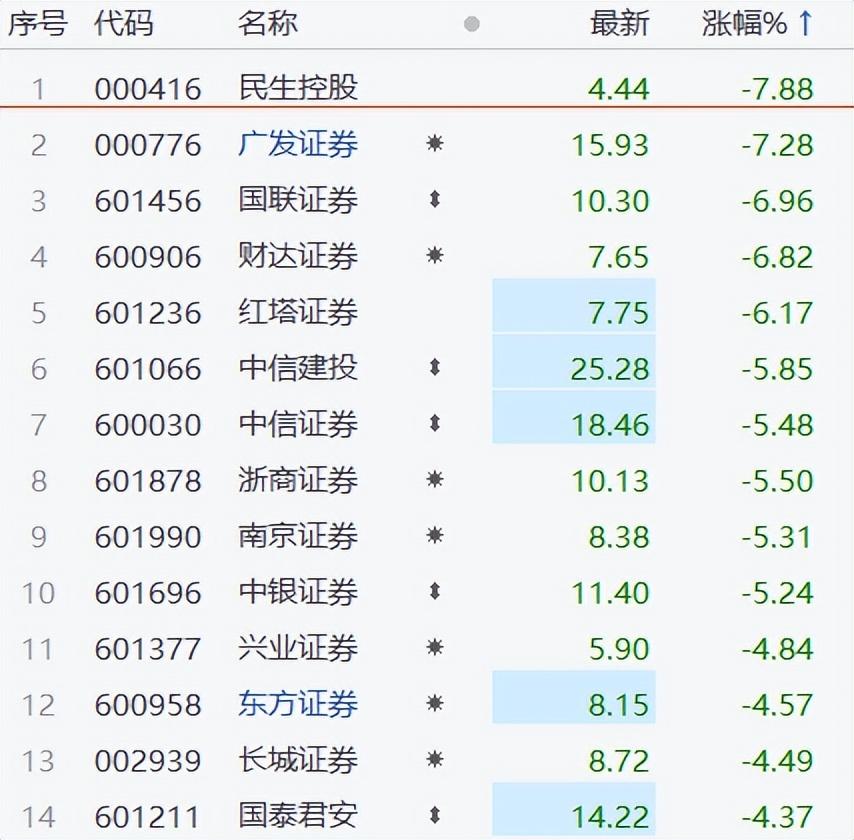Sort by the 最新 column header
854x840 pixels.
620,24
